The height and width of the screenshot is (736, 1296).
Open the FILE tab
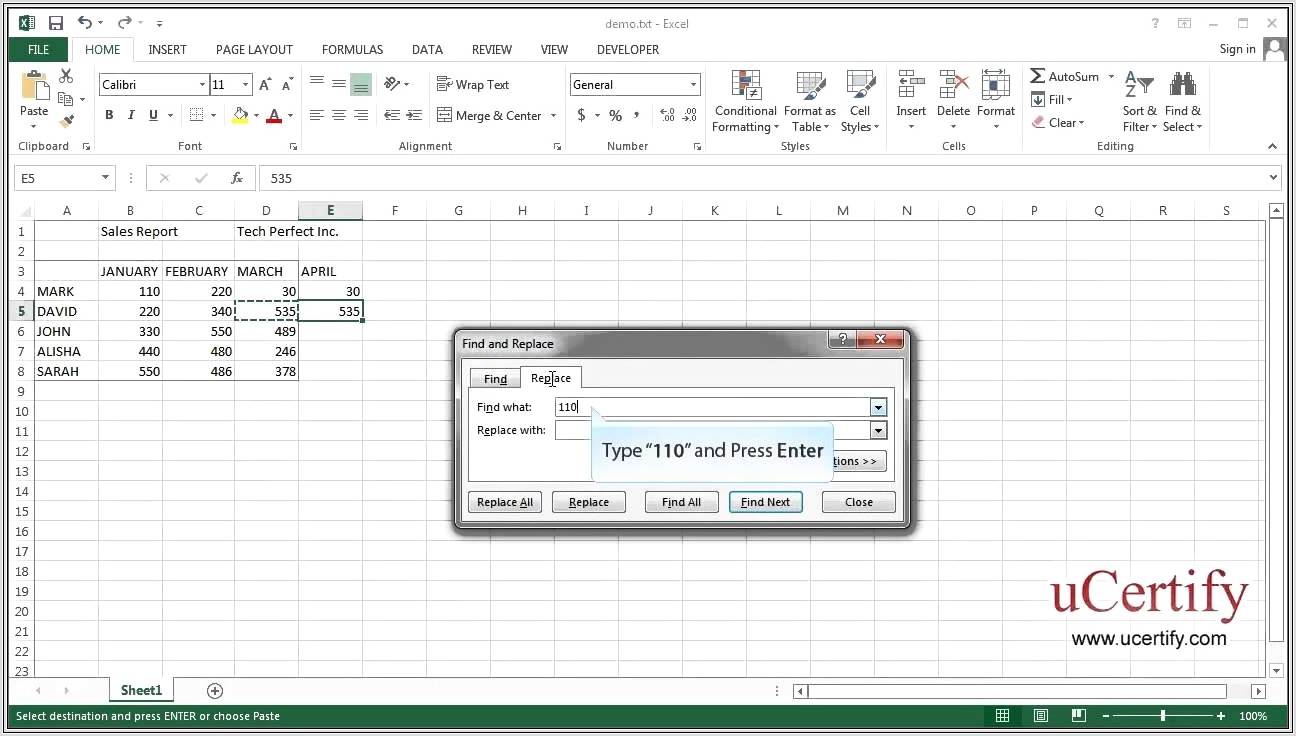point(39,49)
